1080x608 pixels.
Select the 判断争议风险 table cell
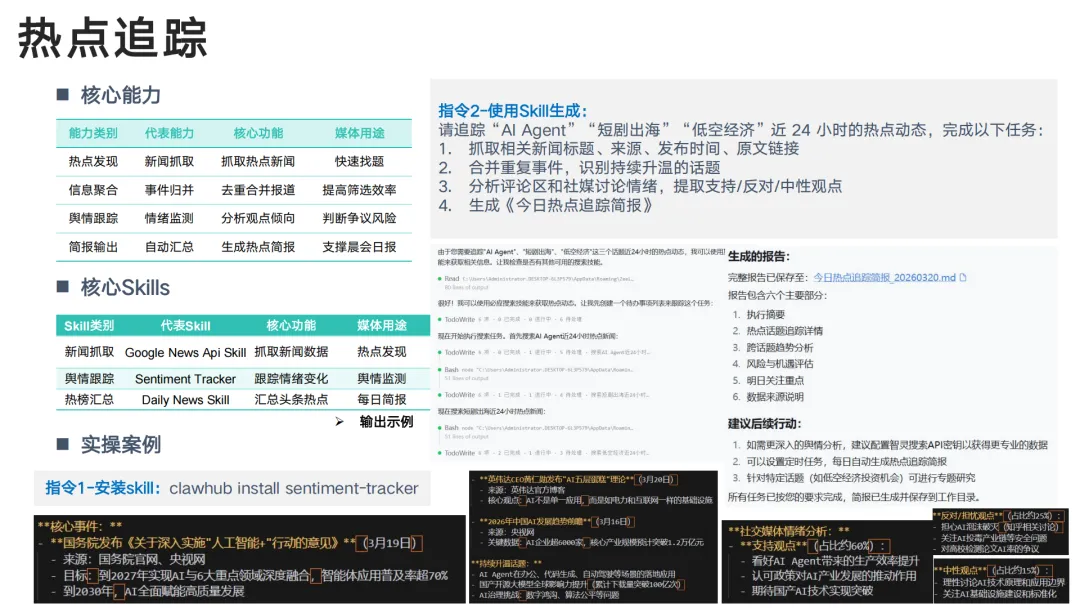click(359, 218)
